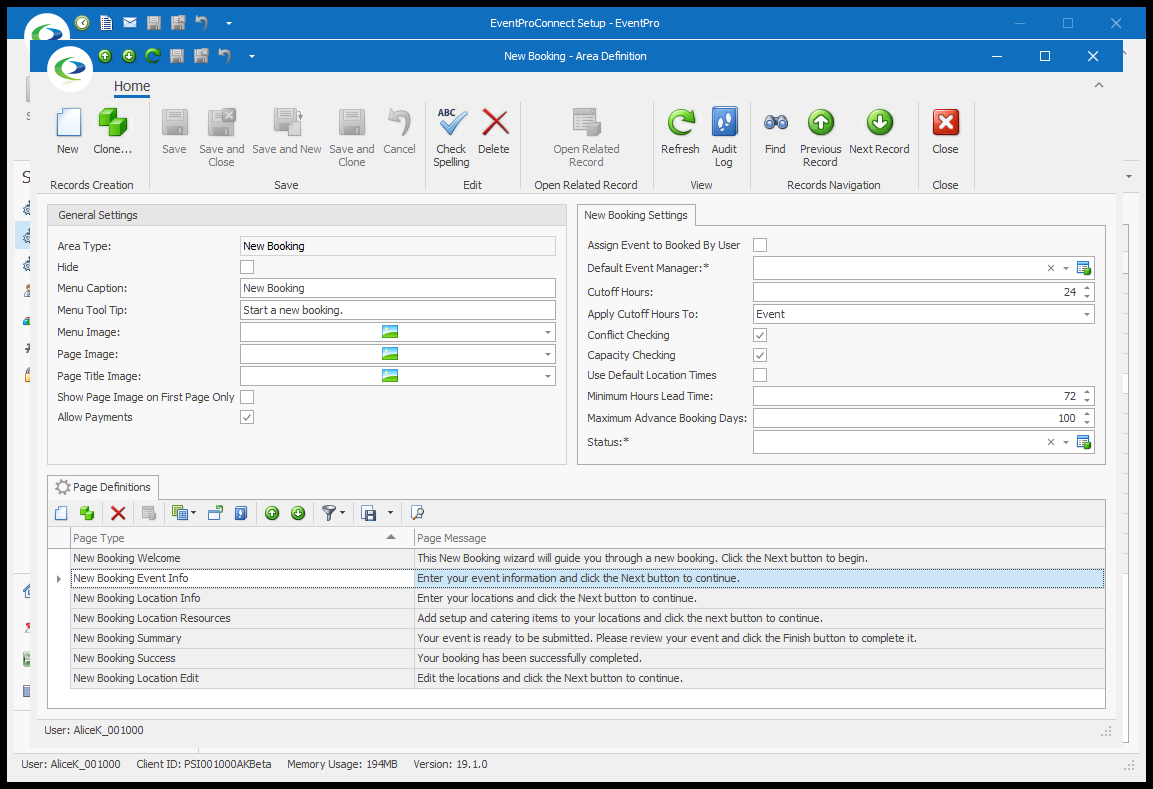The width and height of the screenshot is (1153, 789).
Task: Toggle the Conflict Checking checkbox
Action: coord(760,335)
